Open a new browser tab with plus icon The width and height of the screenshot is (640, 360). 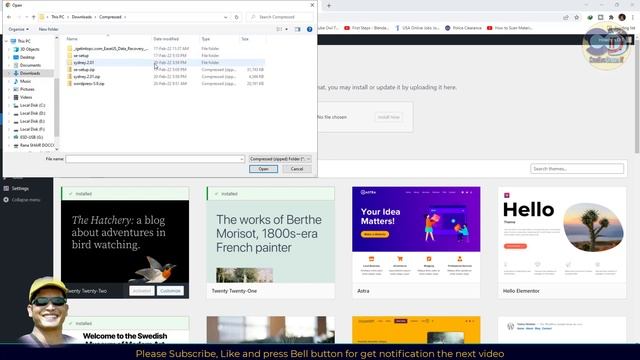pyautogui.click(x=329, y=5)
